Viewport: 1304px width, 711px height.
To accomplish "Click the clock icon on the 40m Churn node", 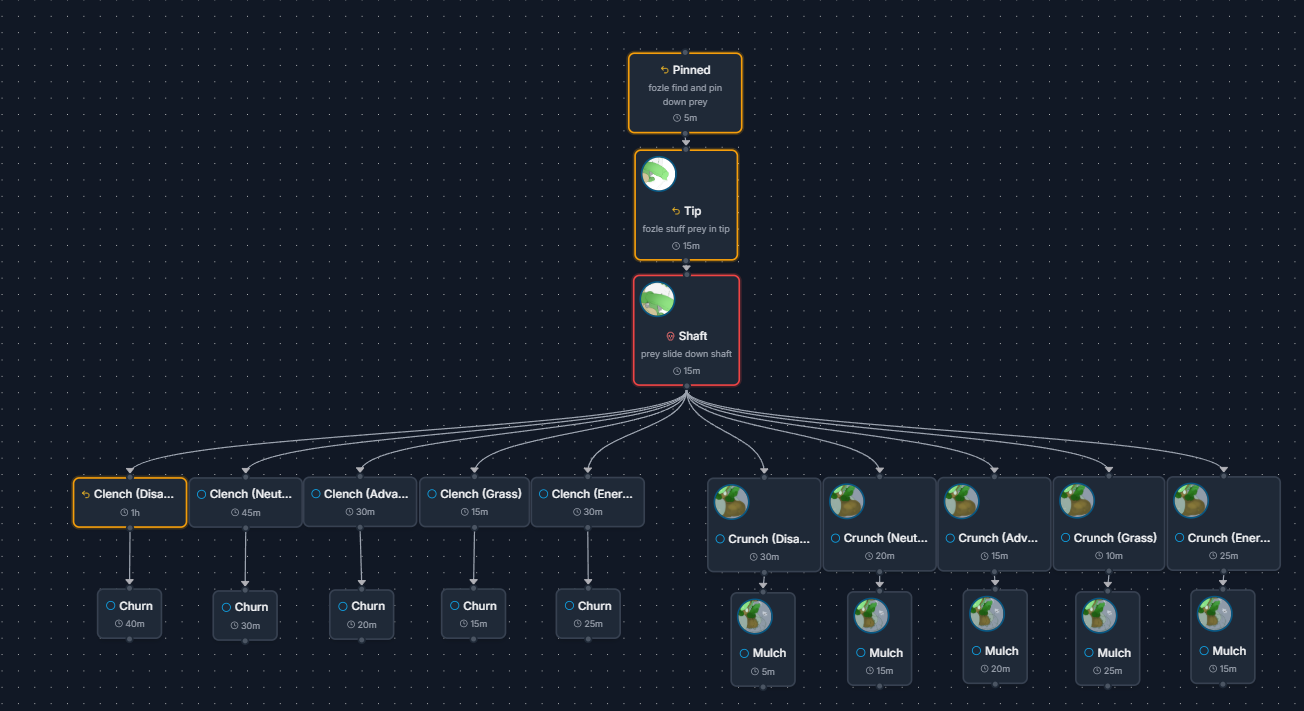I will [x=119, y=624].
